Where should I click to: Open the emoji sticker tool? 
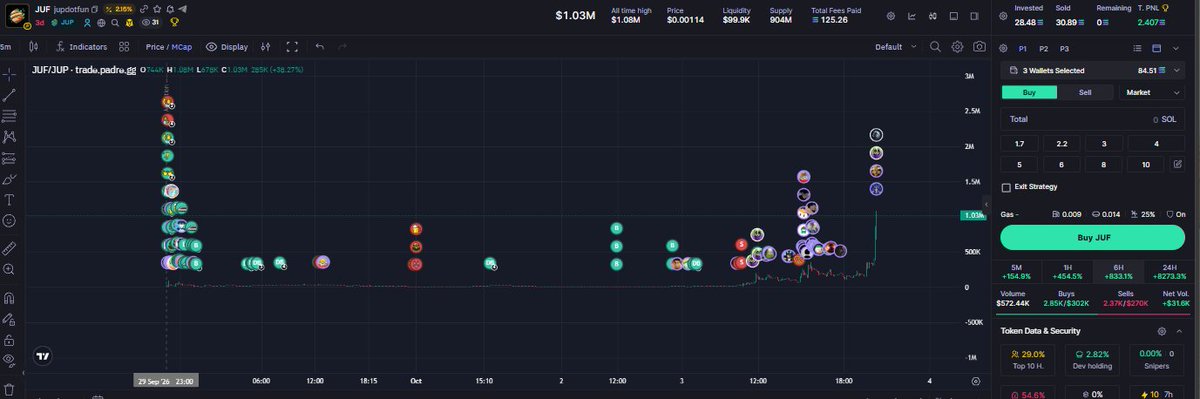[x=9, y=220]
